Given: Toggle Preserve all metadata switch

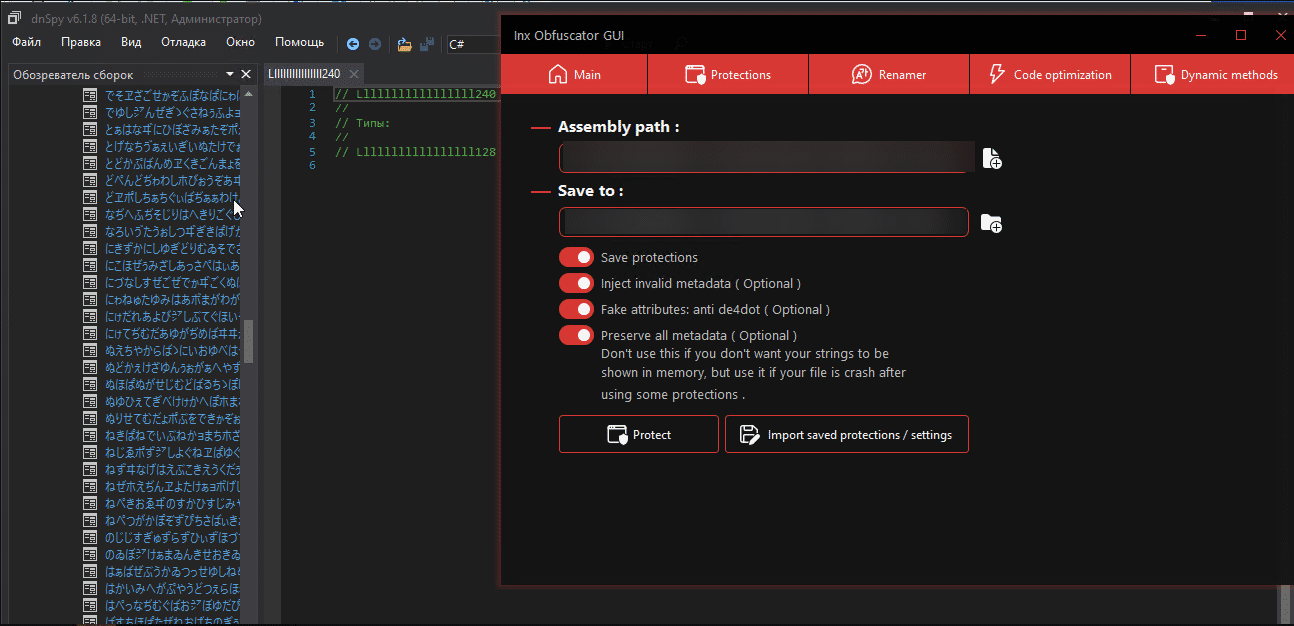Looking at the screenshot, I should tap(576, 336).
